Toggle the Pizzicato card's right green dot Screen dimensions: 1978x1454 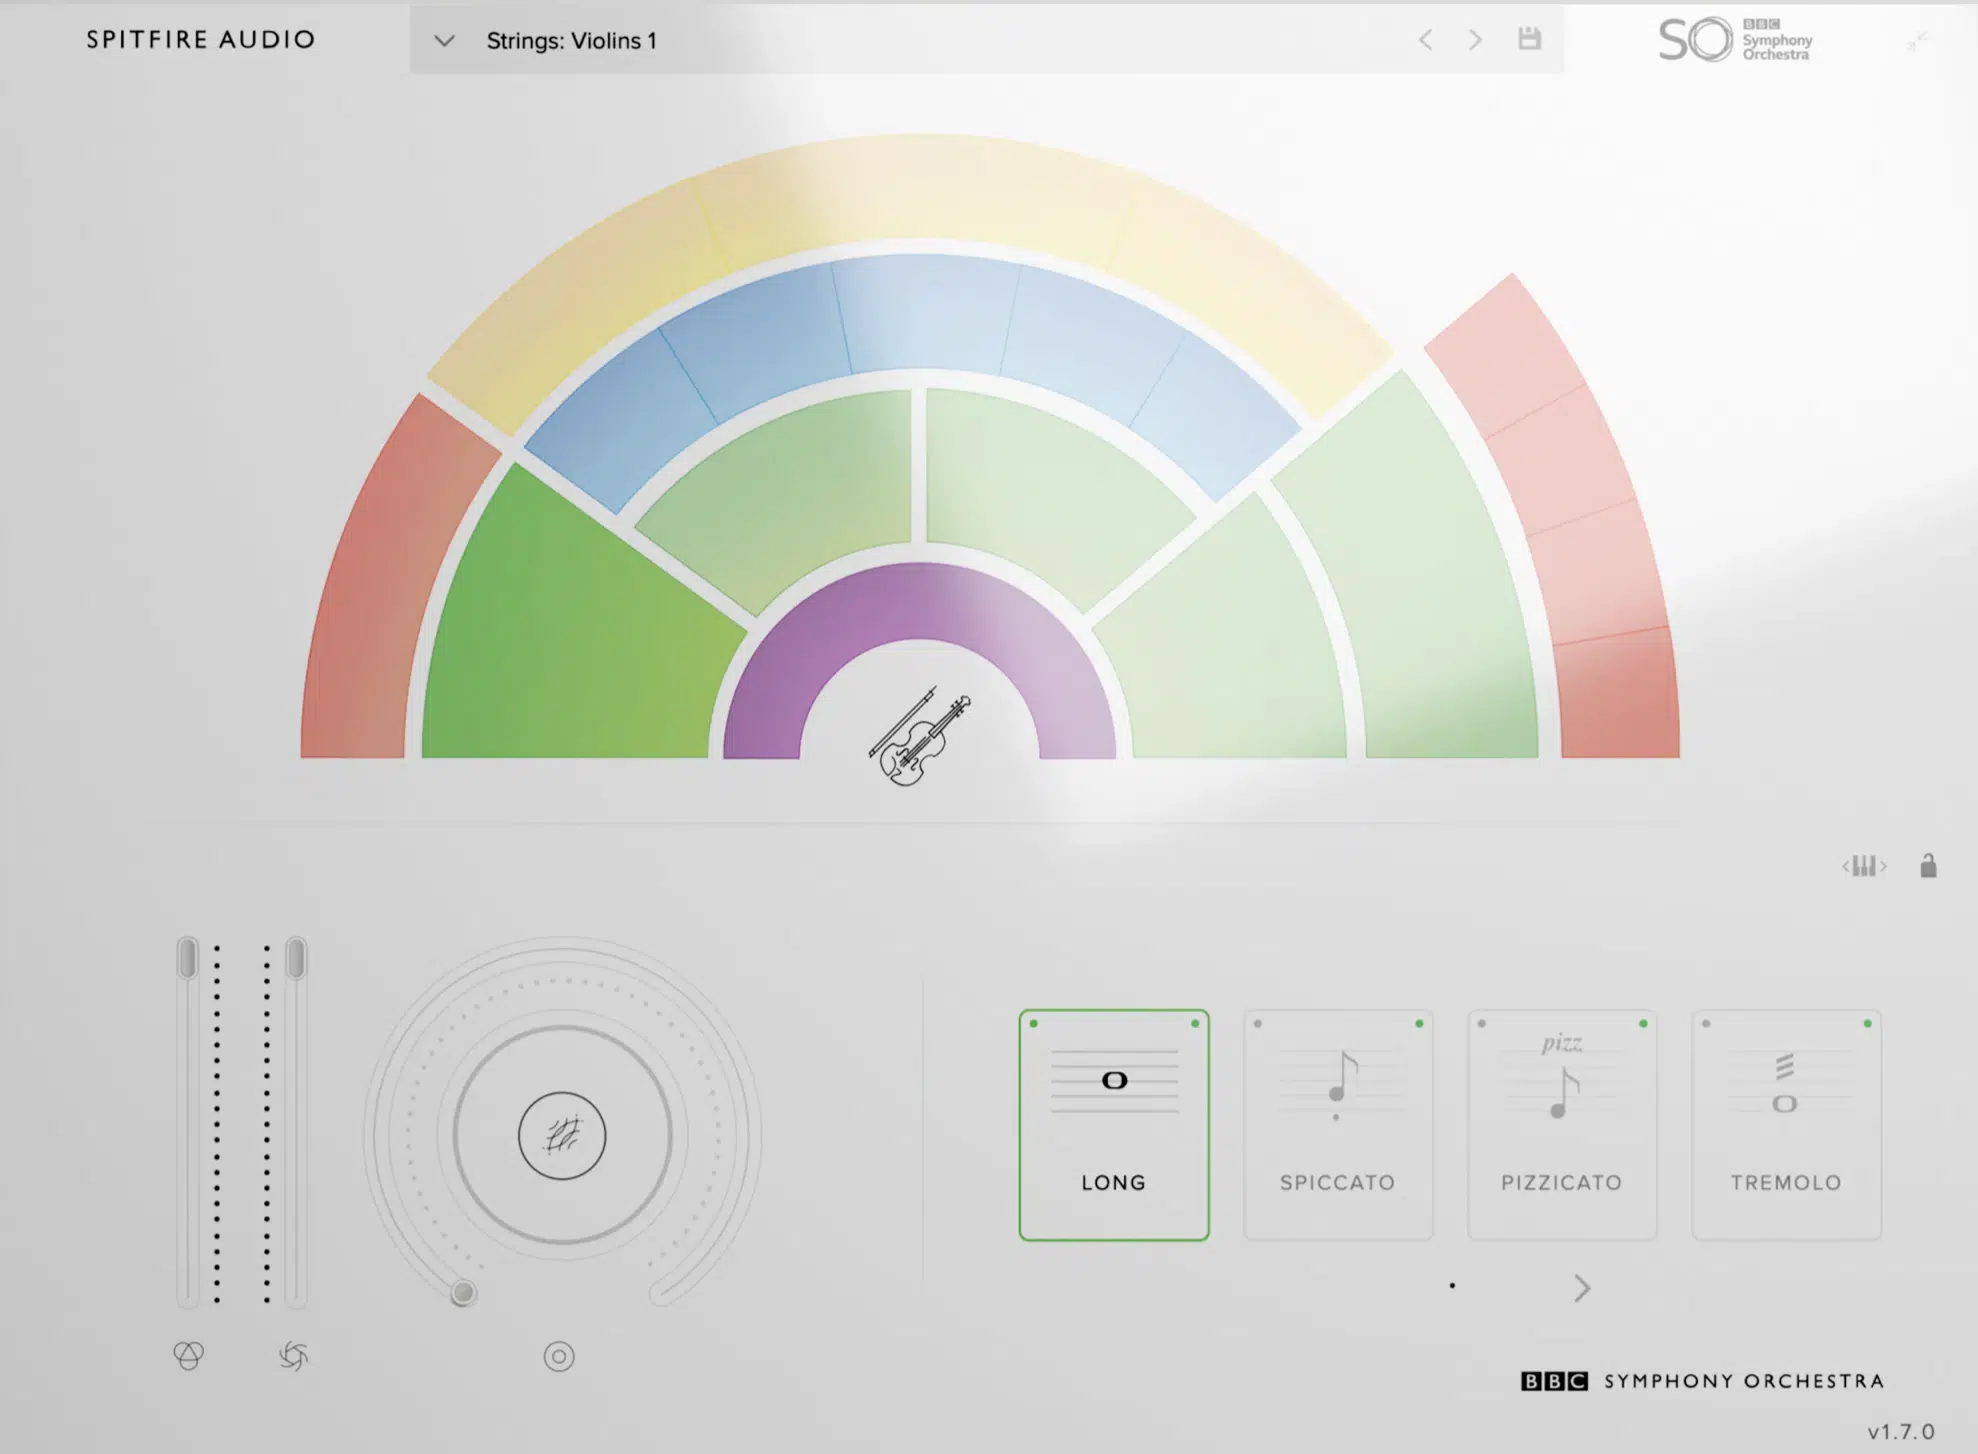1643,1024
